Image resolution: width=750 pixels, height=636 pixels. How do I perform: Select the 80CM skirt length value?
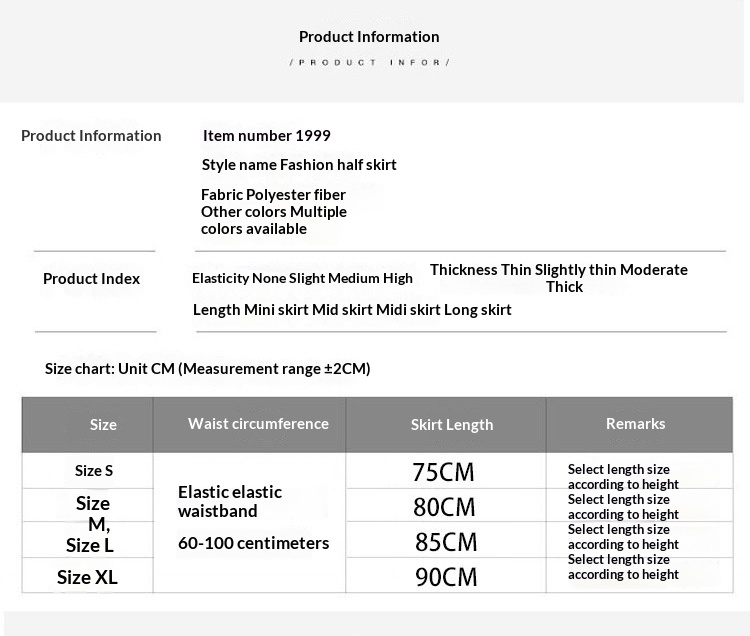pos(444,507)
